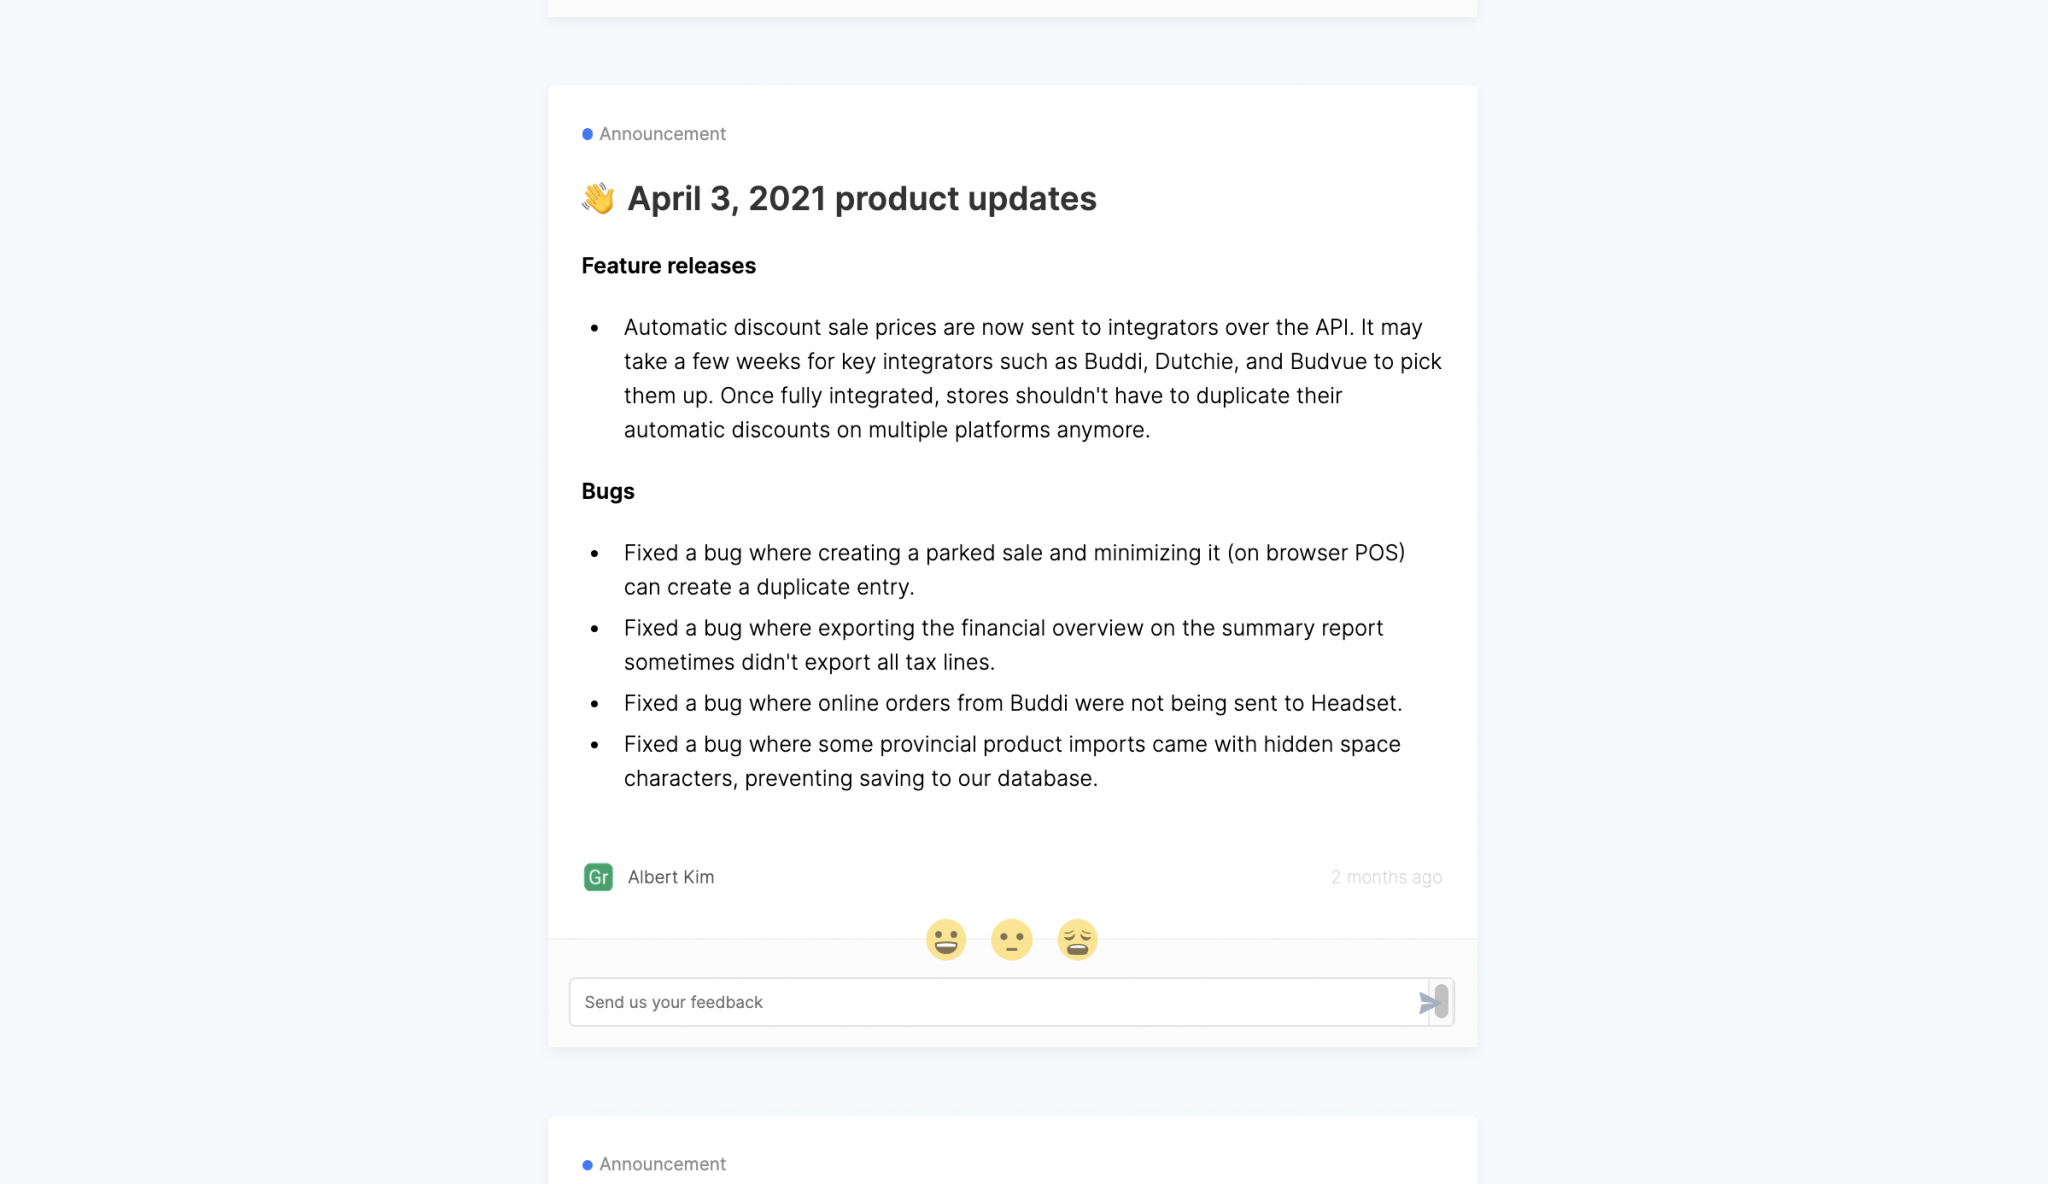Select the Announcement category label
2048x1184 pixels.
coord(661,133)
